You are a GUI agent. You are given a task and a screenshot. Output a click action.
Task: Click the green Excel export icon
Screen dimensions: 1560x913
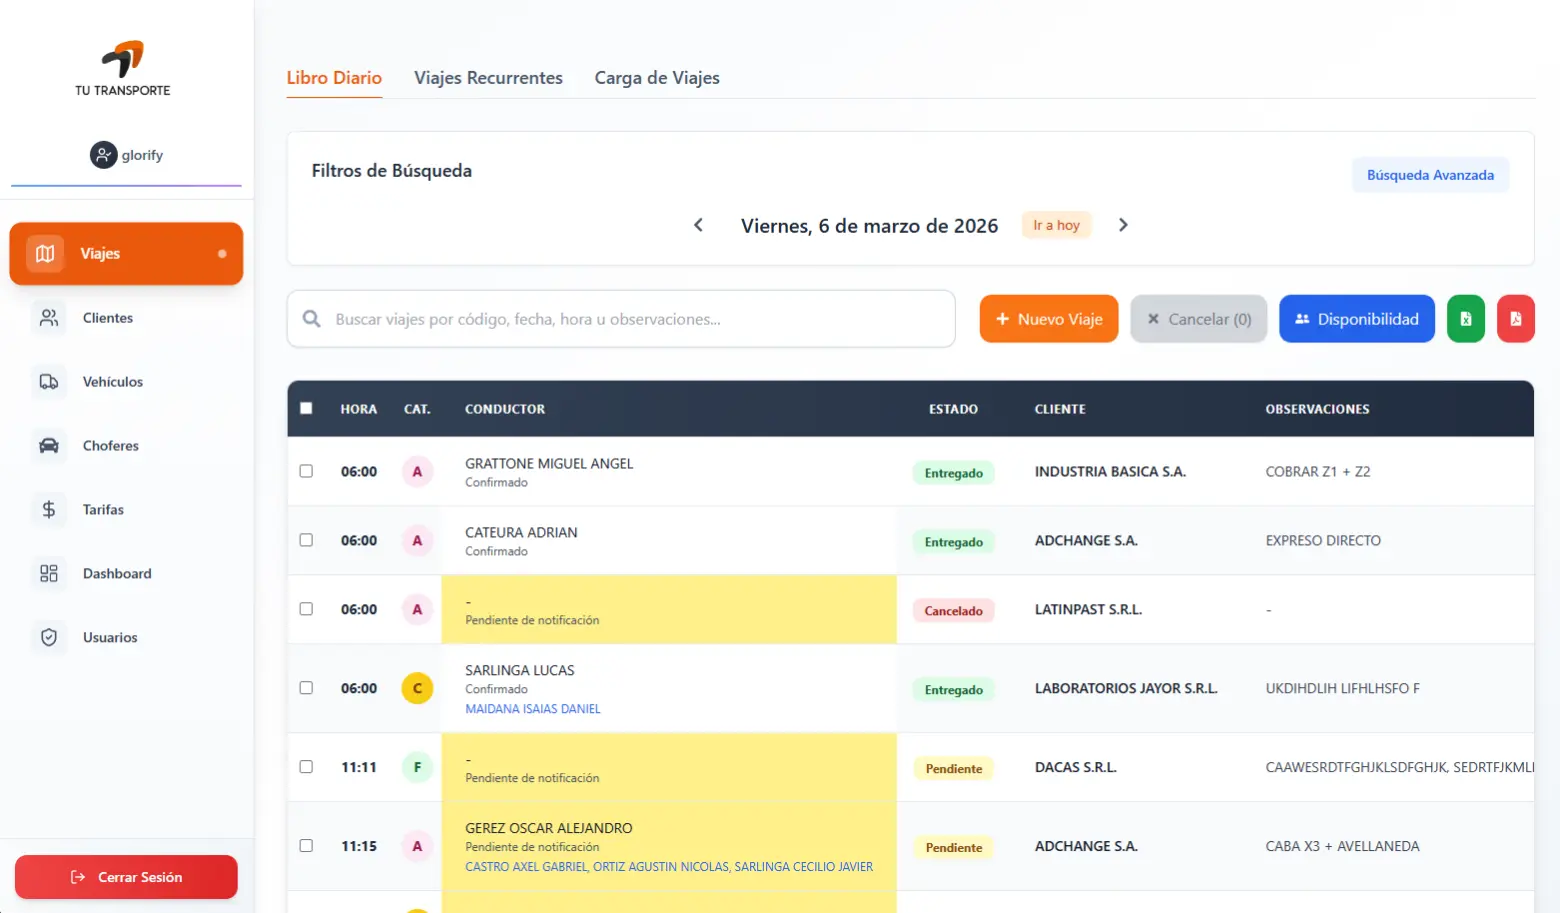(x=1465, y=319)
